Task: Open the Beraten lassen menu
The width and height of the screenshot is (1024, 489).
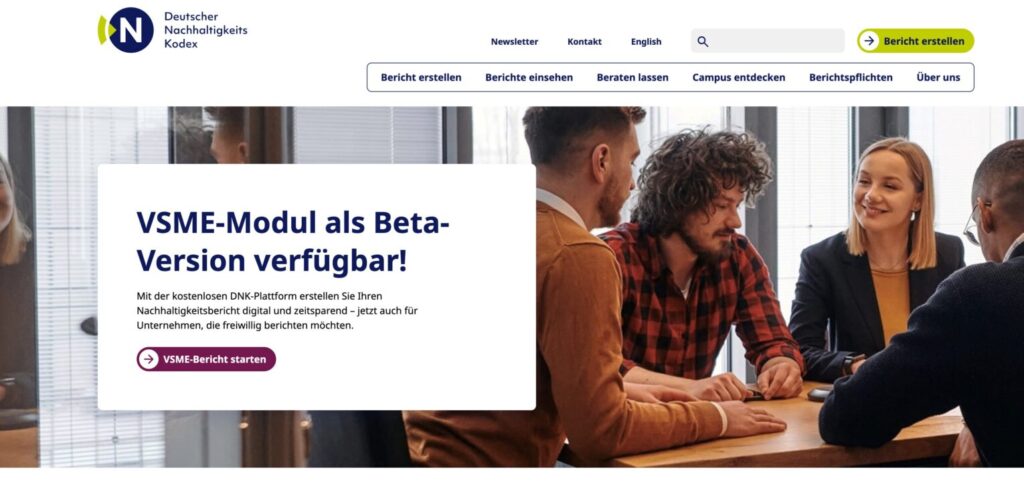Action: tap(633, 77)
